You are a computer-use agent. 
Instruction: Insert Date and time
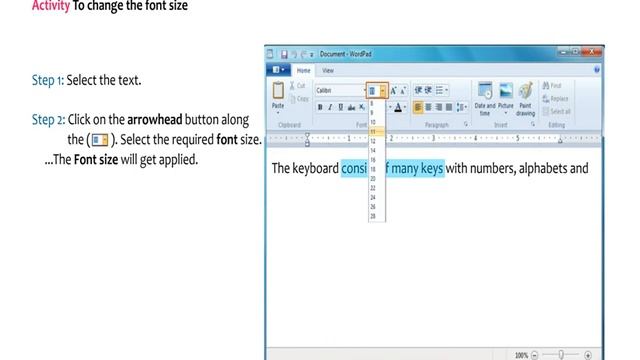(485, 99)
